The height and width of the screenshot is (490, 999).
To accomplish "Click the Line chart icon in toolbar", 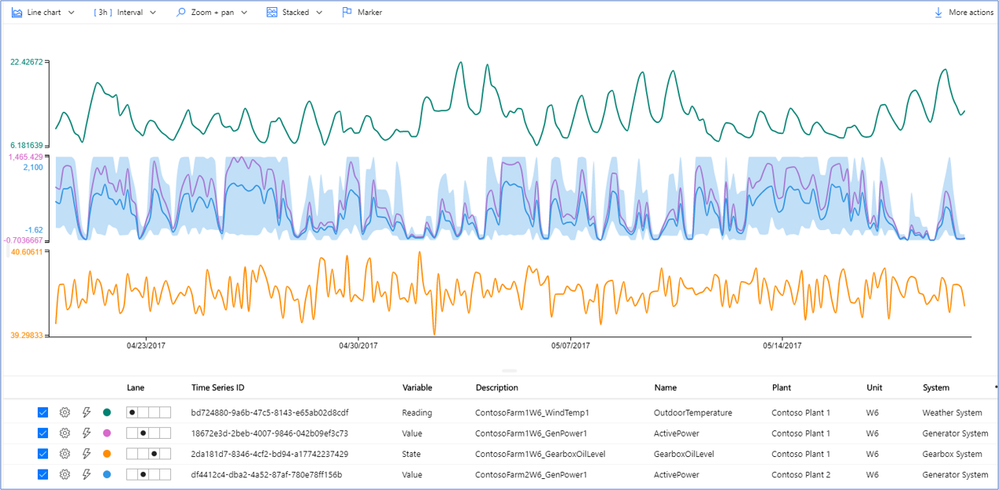I will (x=17, y=12).
